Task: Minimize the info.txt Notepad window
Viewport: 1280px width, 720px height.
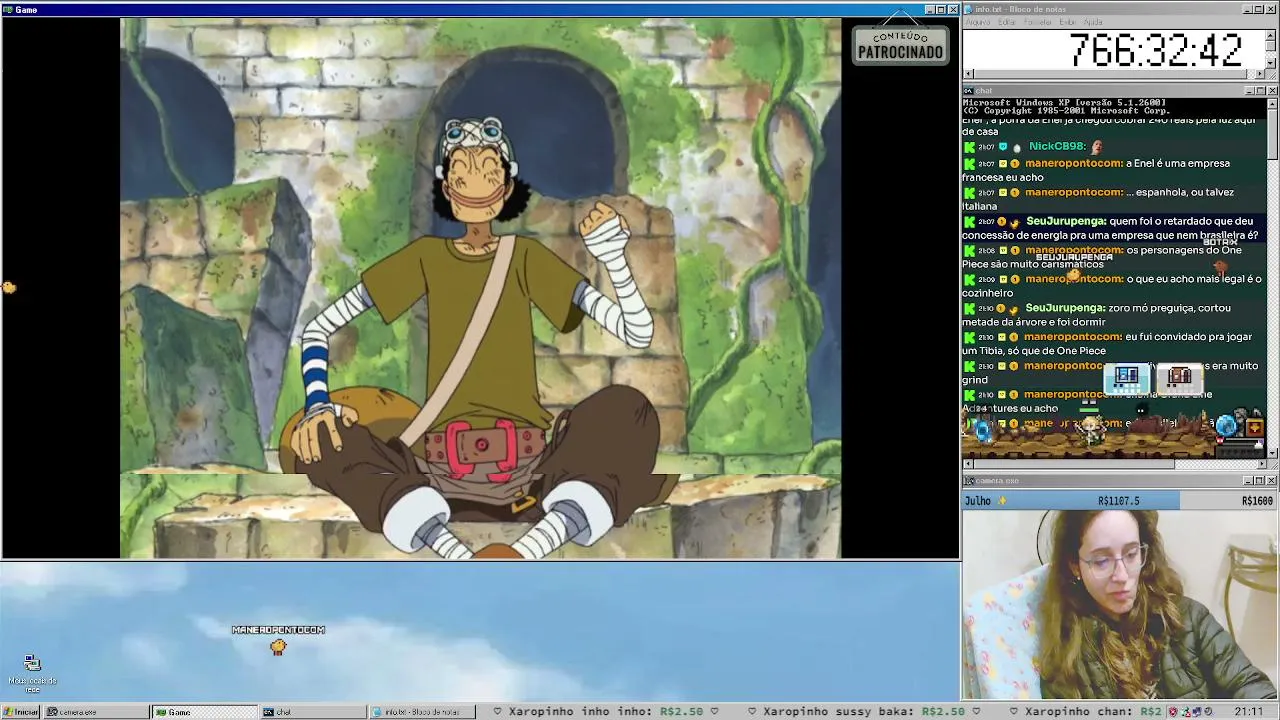Action: point(1248,9)
